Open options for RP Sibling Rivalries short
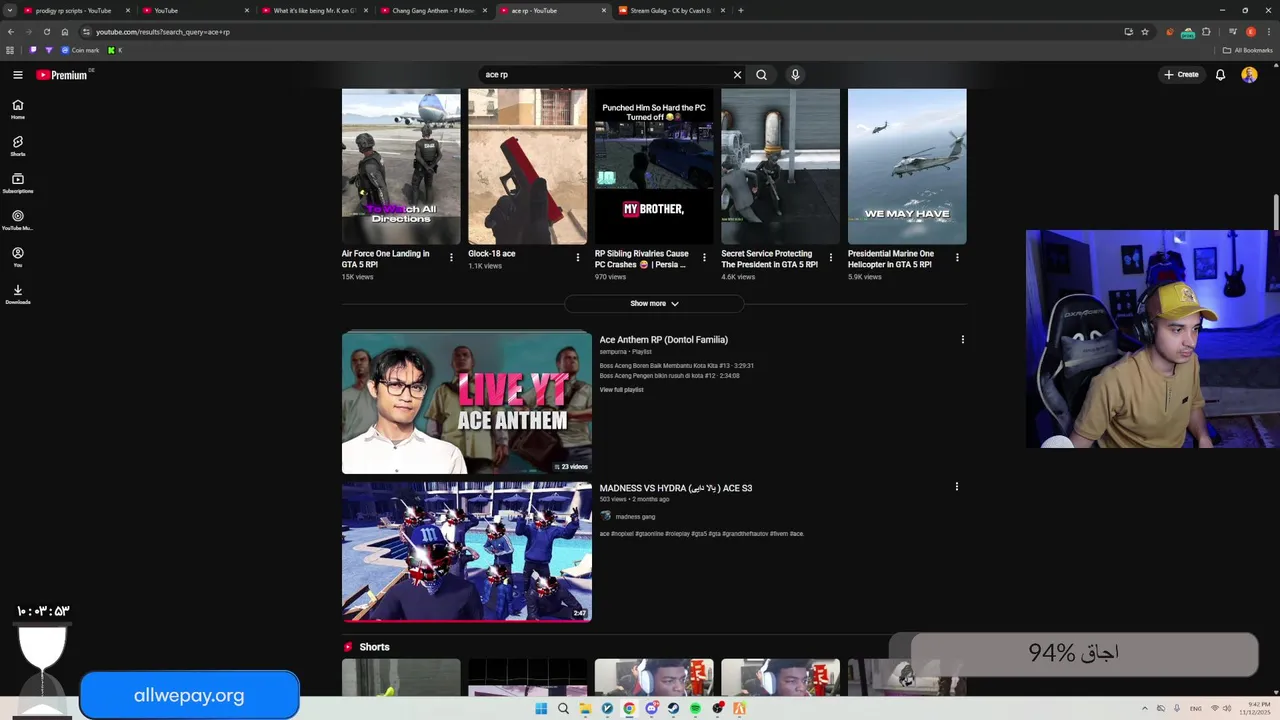The height and width of the screenshot is (720, 1280). point(704,257)
